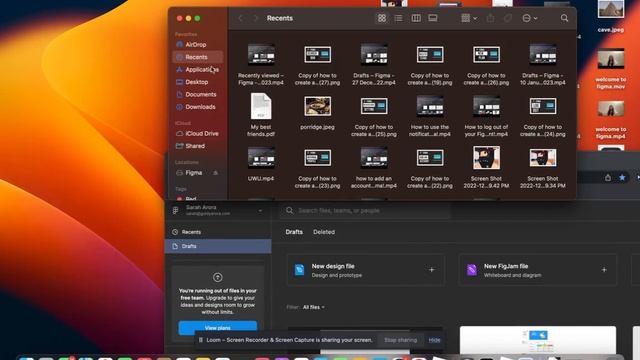Image resolution: width=640 pixels, height=360 pixels.
Task: Click plus icon on New FigJam file card
Action: pyautogui.click(x=604, y=270)
